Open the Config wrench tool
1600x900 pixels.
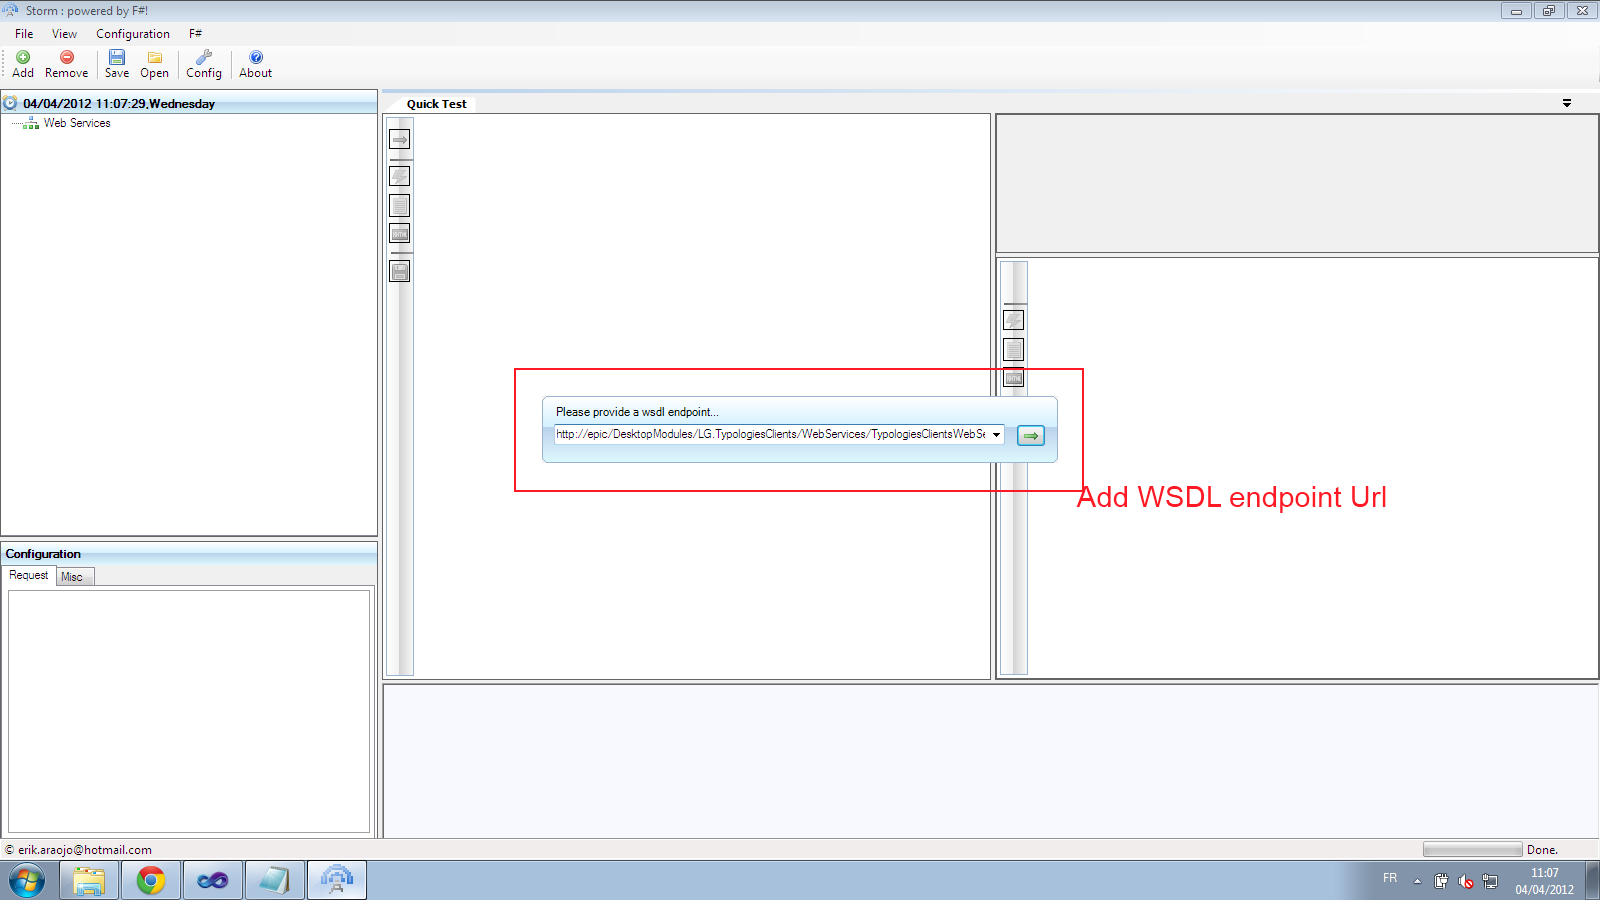click(204, 64)
